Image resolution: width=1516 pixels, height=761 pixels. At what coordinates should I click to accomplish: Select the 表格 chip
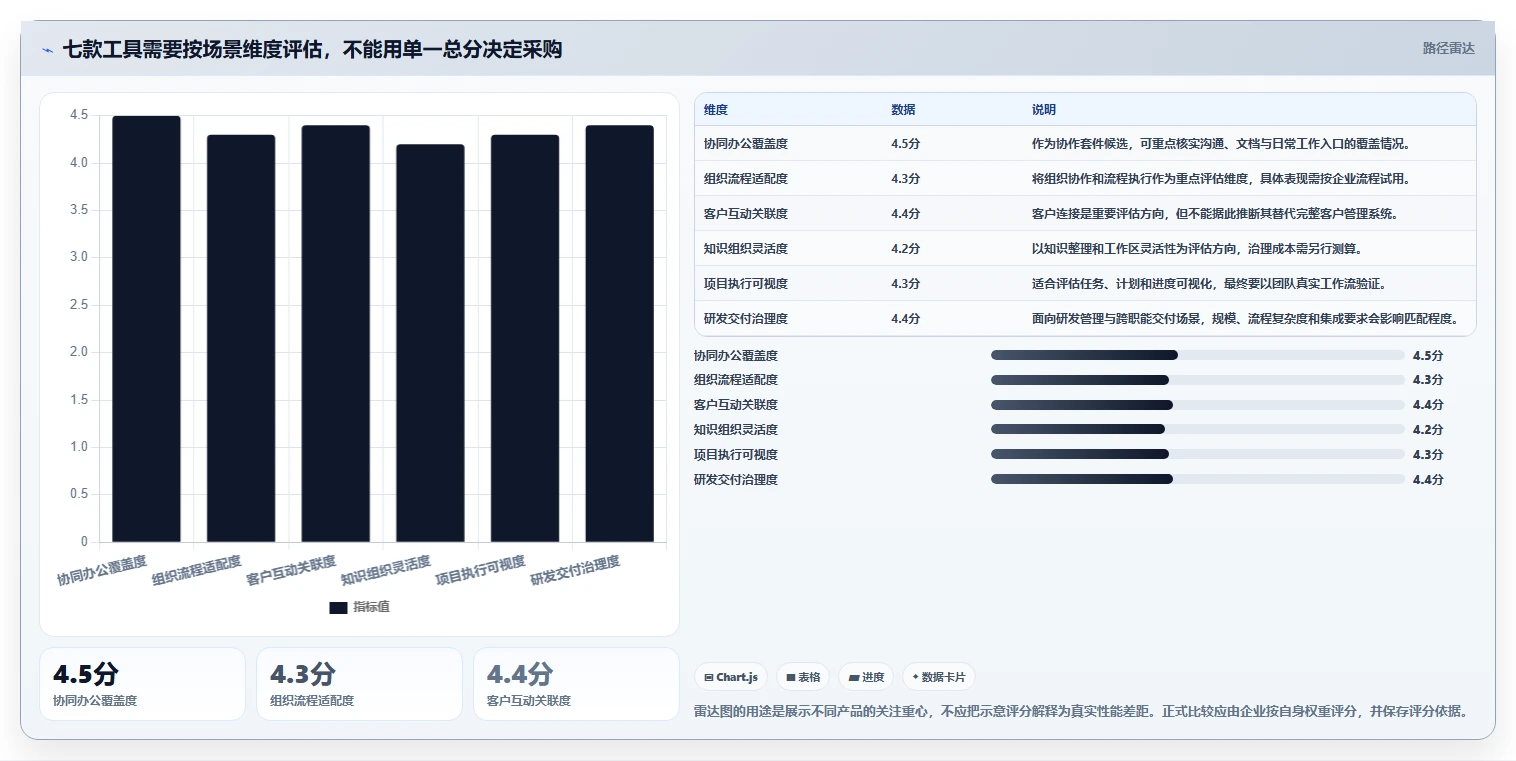(803, 677)
